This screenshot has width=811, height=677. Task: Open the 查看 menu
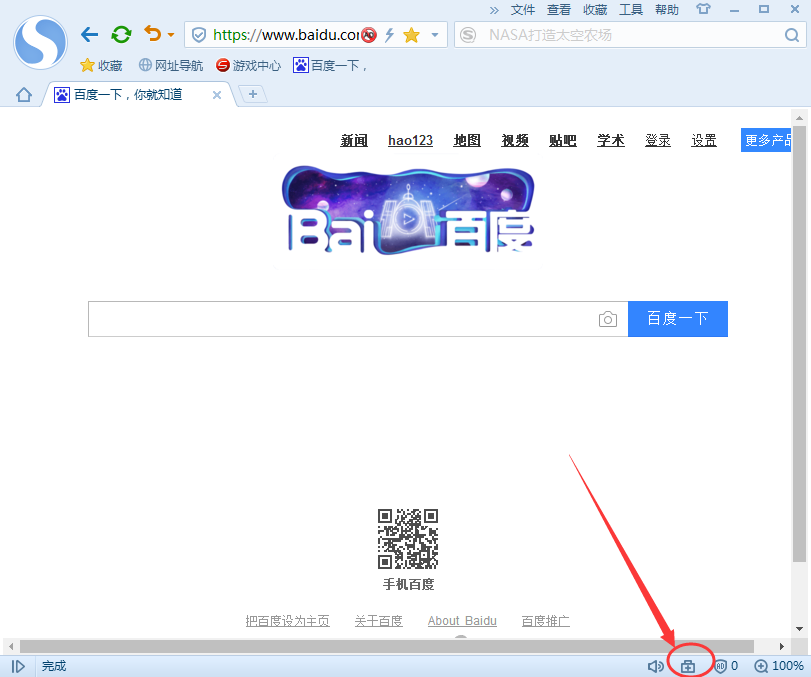click(558, 9)
